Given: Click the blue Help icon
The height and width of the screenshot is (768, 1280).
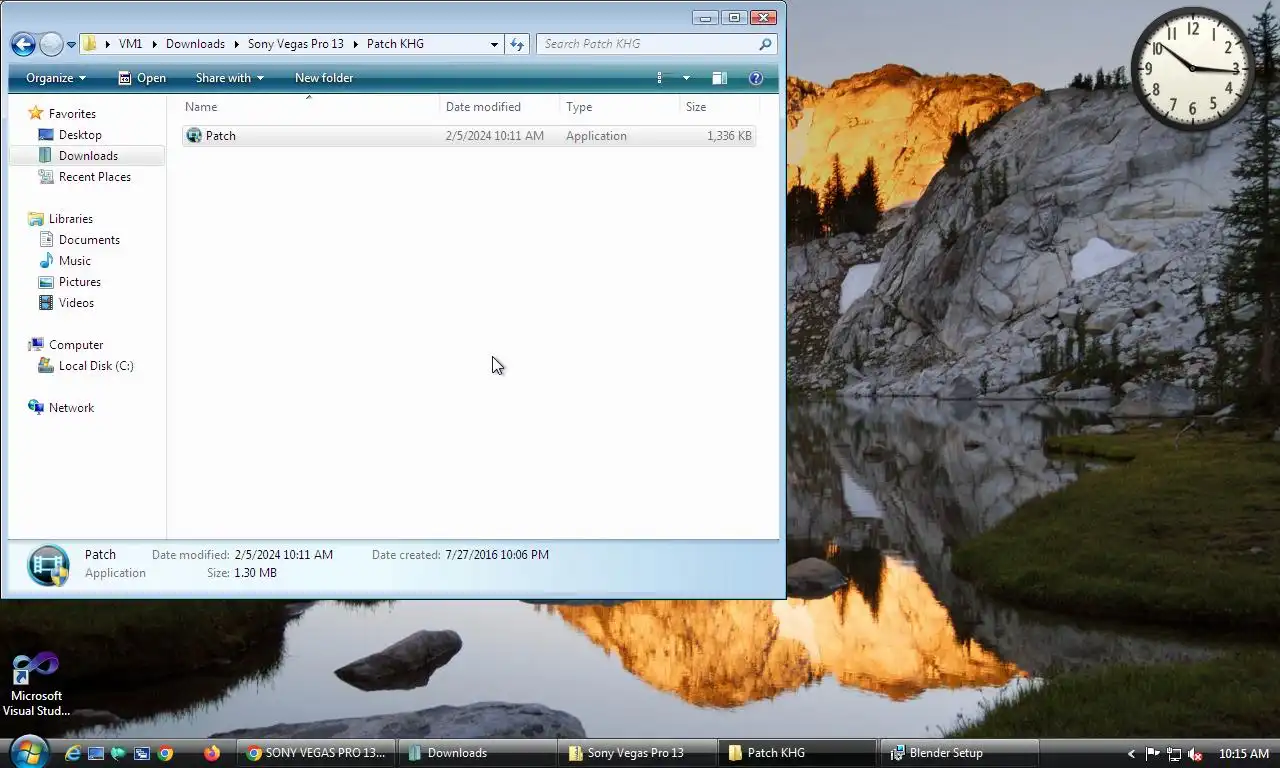Looking at the screenshot, I should 756,78.
